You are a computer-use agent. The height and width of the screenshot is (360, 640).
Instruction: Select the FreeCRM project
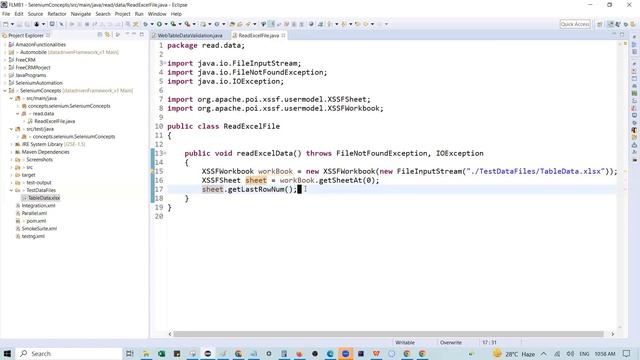25,60
